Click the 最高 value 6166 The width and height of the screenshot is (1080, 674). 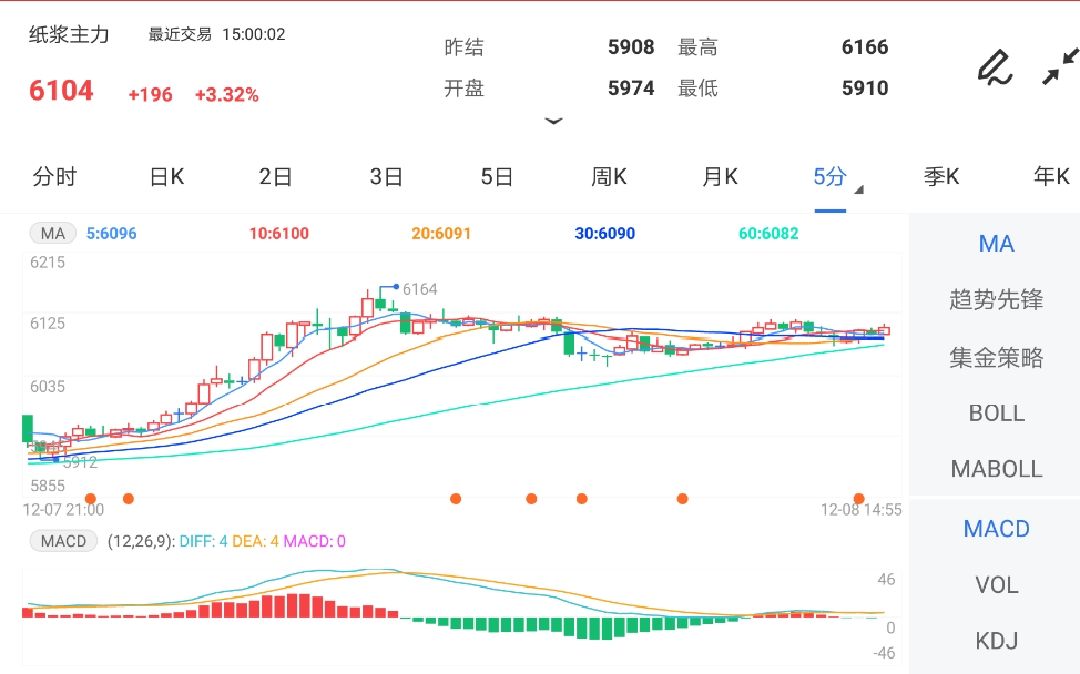(x=865, y=47)
